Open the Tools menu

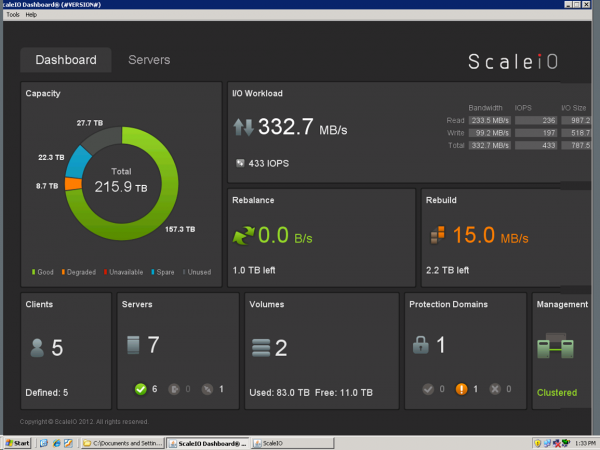coord(13,15)
